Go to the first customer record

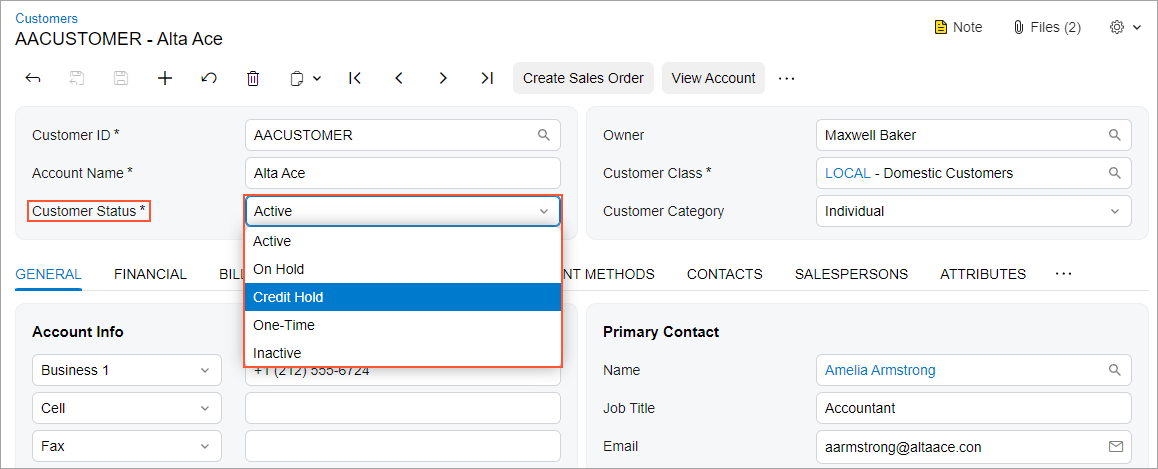[x=355, y=78]
